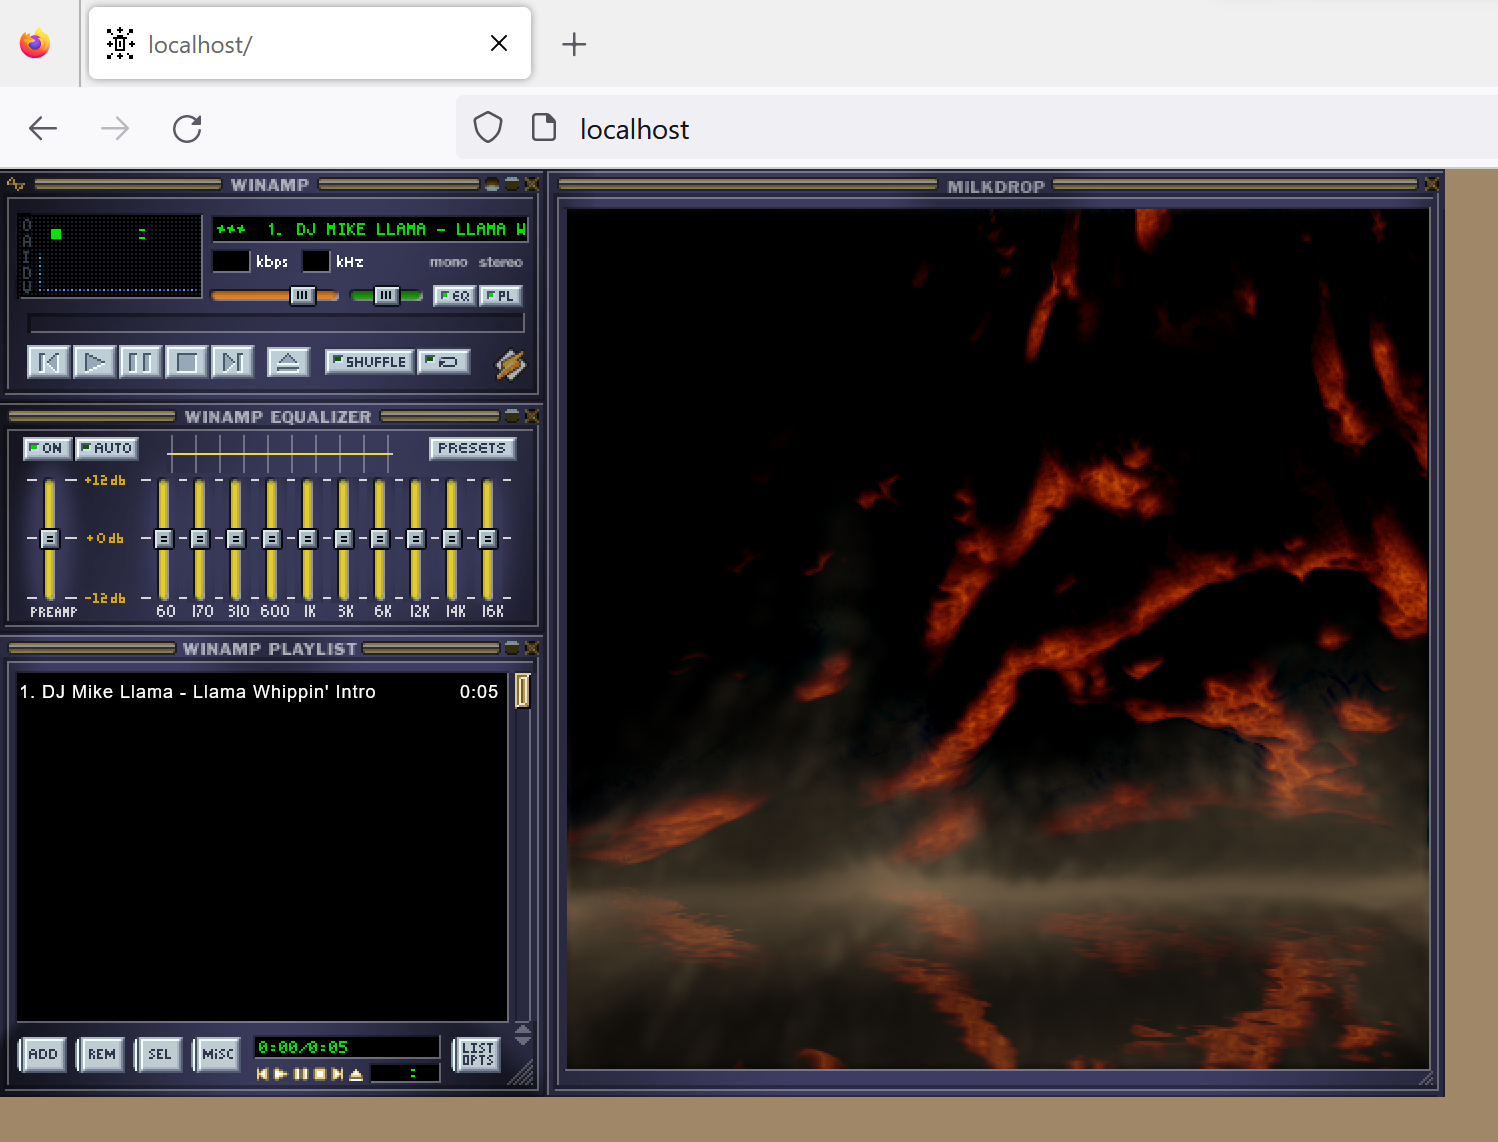Click the tracking protection shield icon
This screenshot has width=1498, height=1142.
[x=488, y=128]
